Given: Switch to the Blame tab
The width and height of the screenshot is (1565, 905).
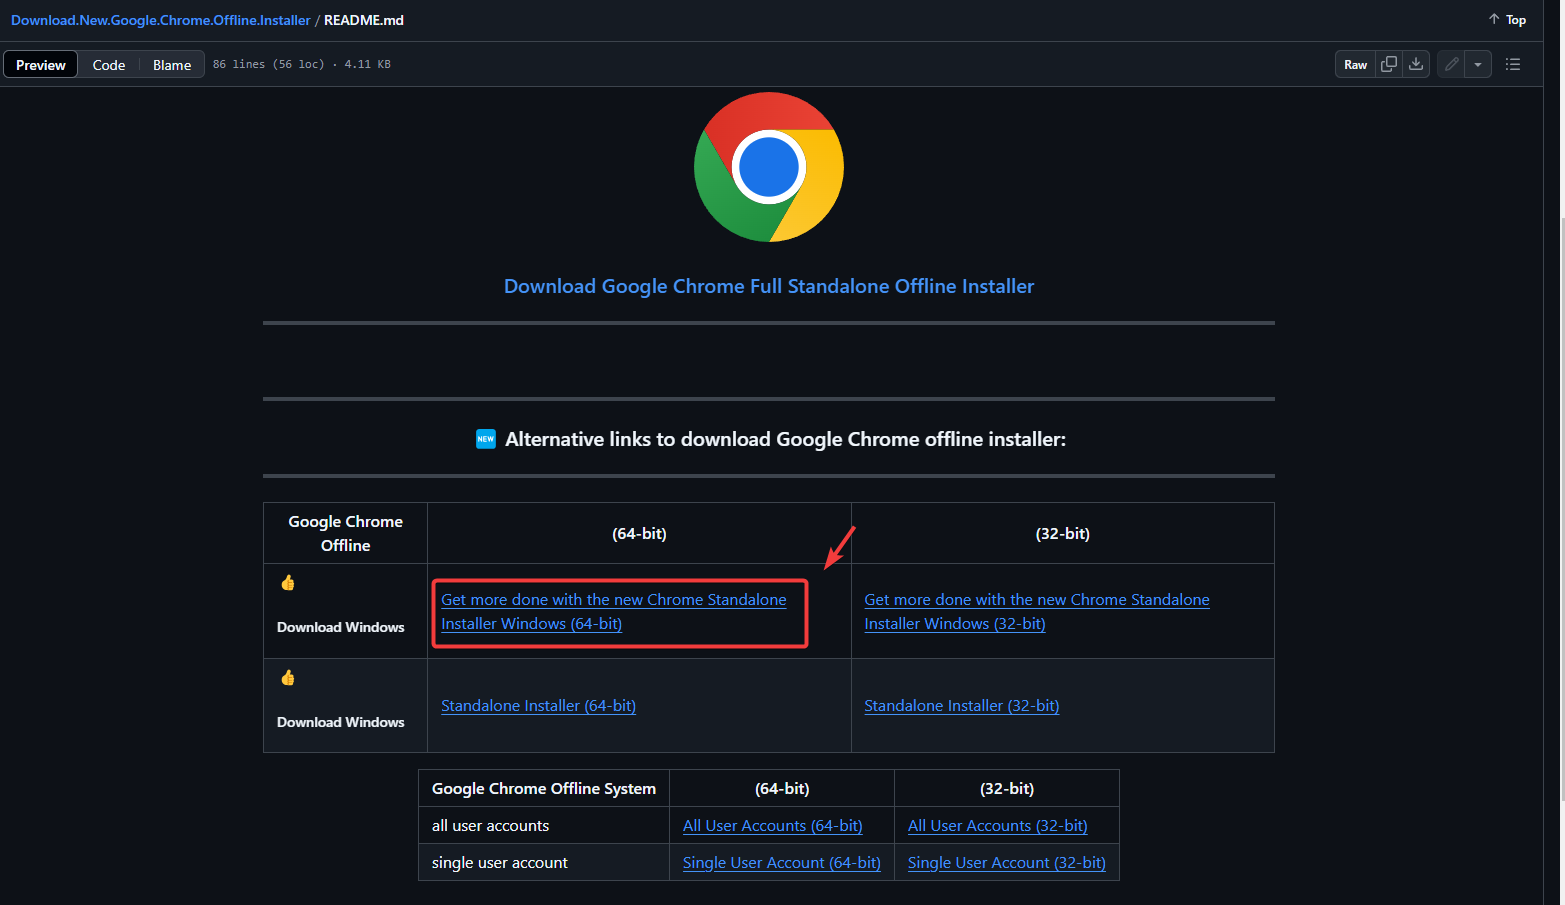Looking at the screenshot, I should 172,65.
